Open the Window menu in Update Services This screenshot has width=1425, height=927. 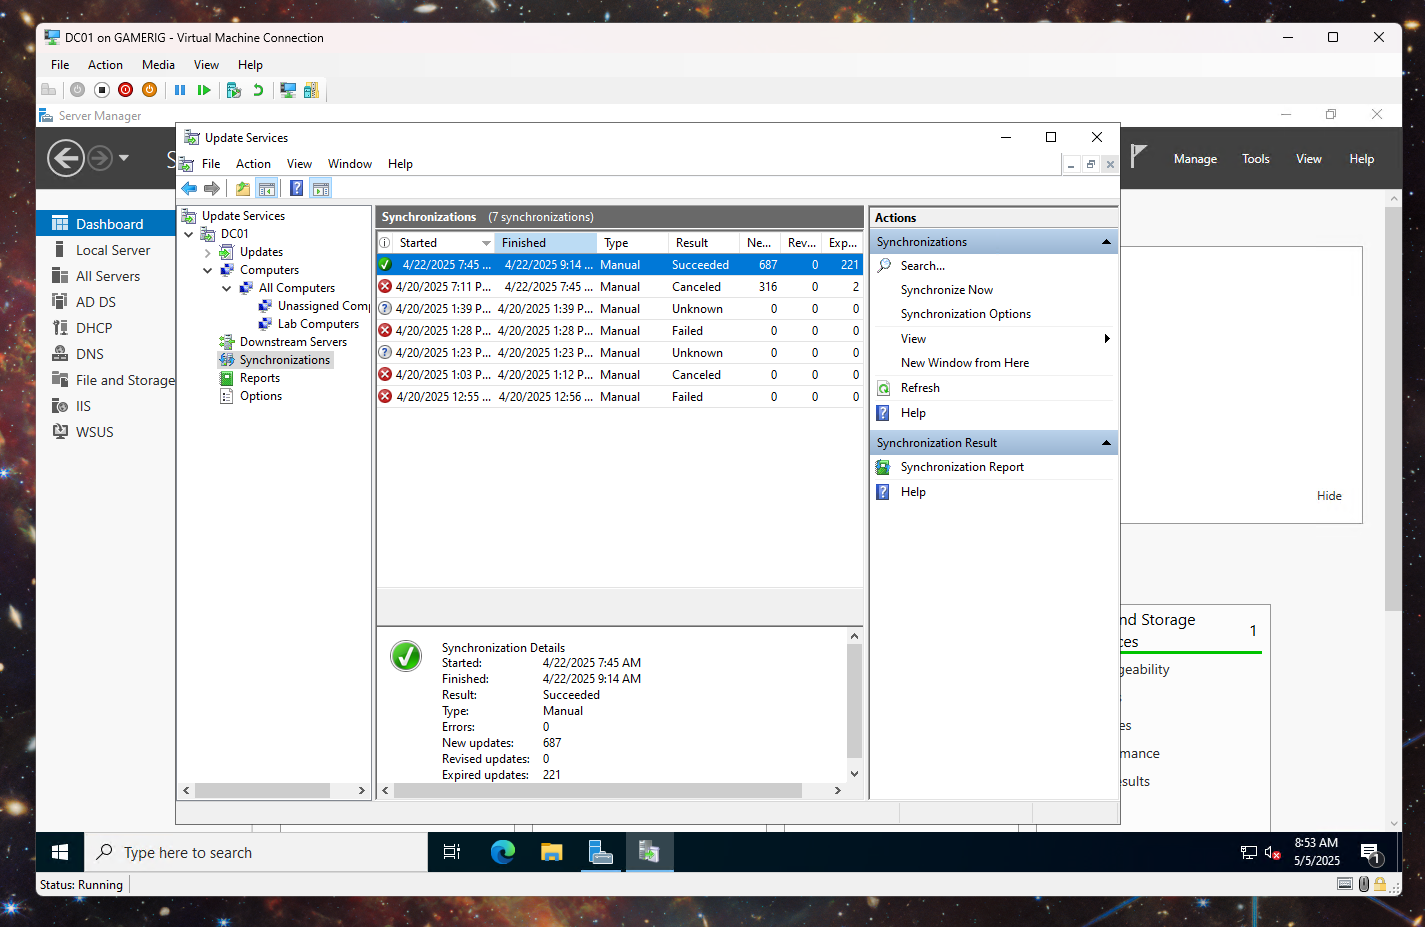(x=350, y=164)
